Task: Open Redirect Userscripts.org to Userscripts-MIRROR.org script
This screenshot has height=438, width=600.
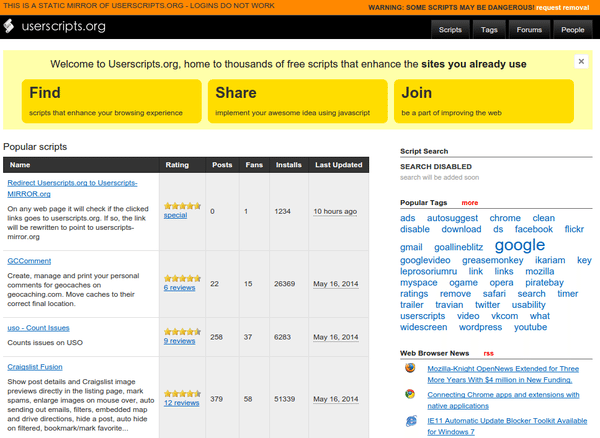Action: 72,188
